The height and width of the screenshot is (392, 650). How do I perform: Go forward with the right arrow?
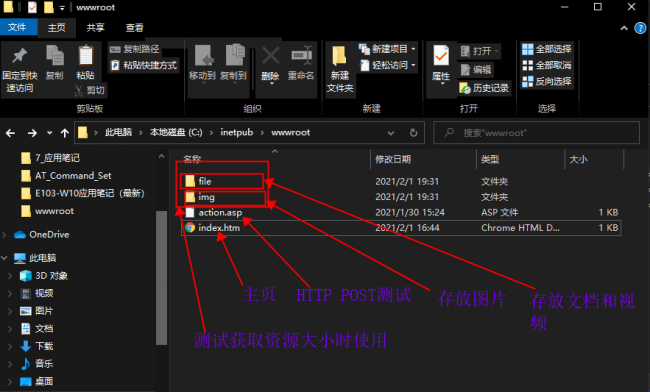[32, 133]
